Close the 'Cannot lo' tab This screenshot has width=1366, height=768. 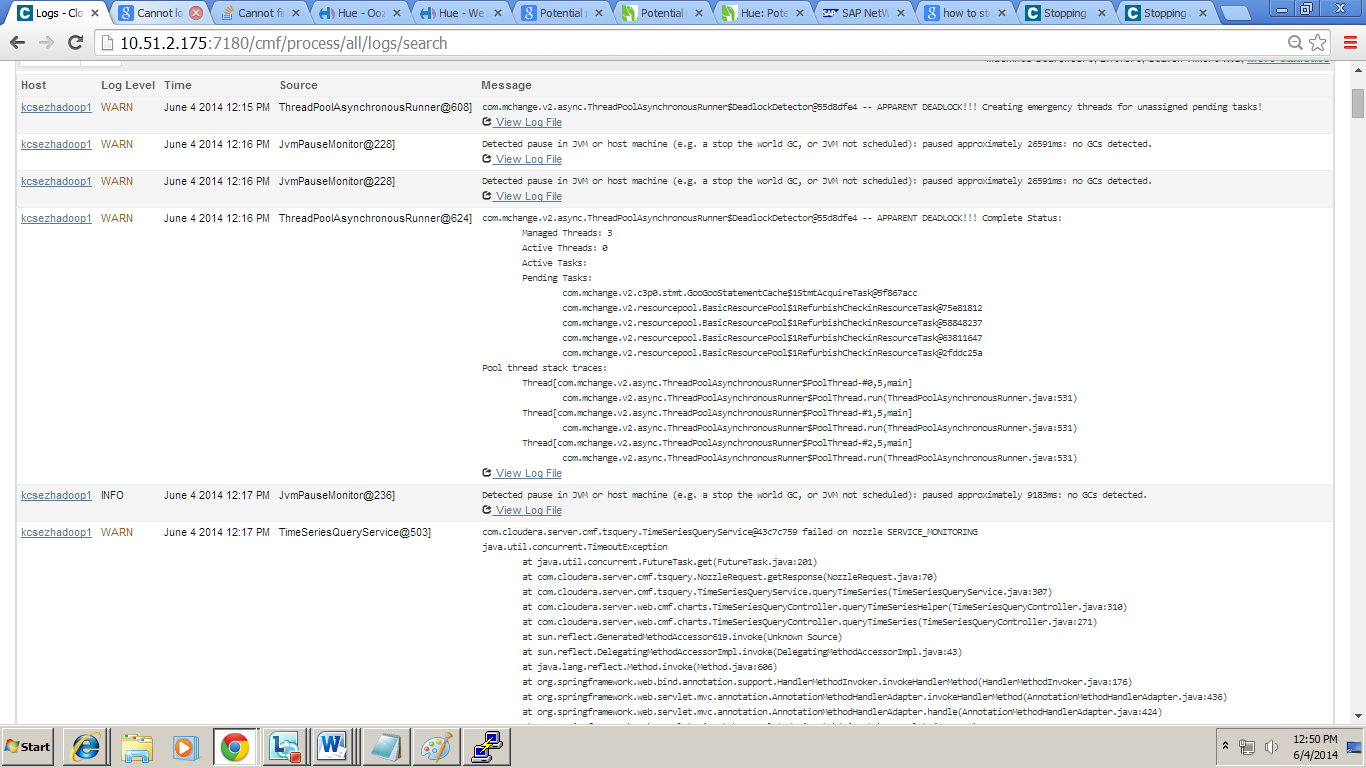(196, 13)
